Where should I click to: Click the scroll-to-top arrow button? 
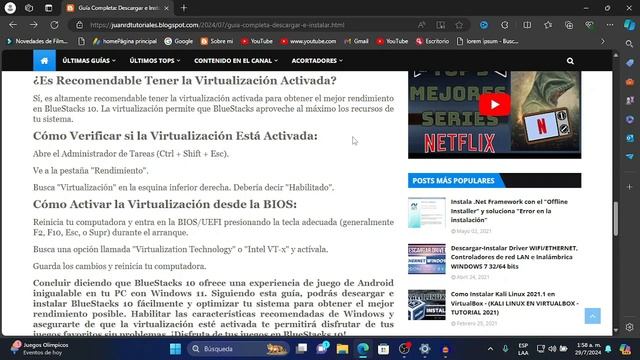click(592, 316)
